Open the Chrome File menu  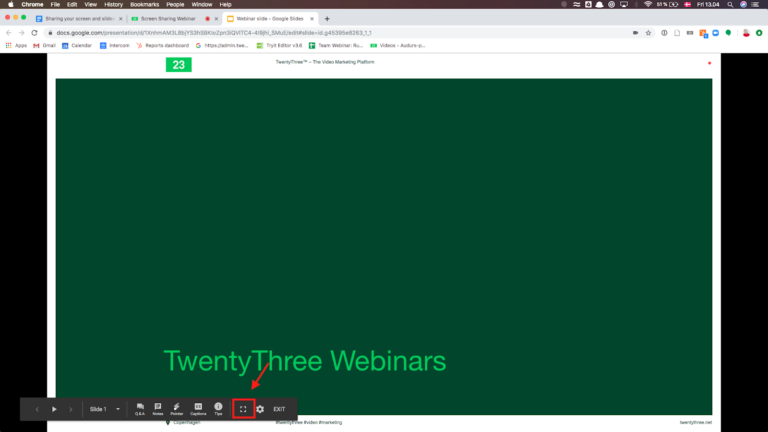(x=55, y=4)
